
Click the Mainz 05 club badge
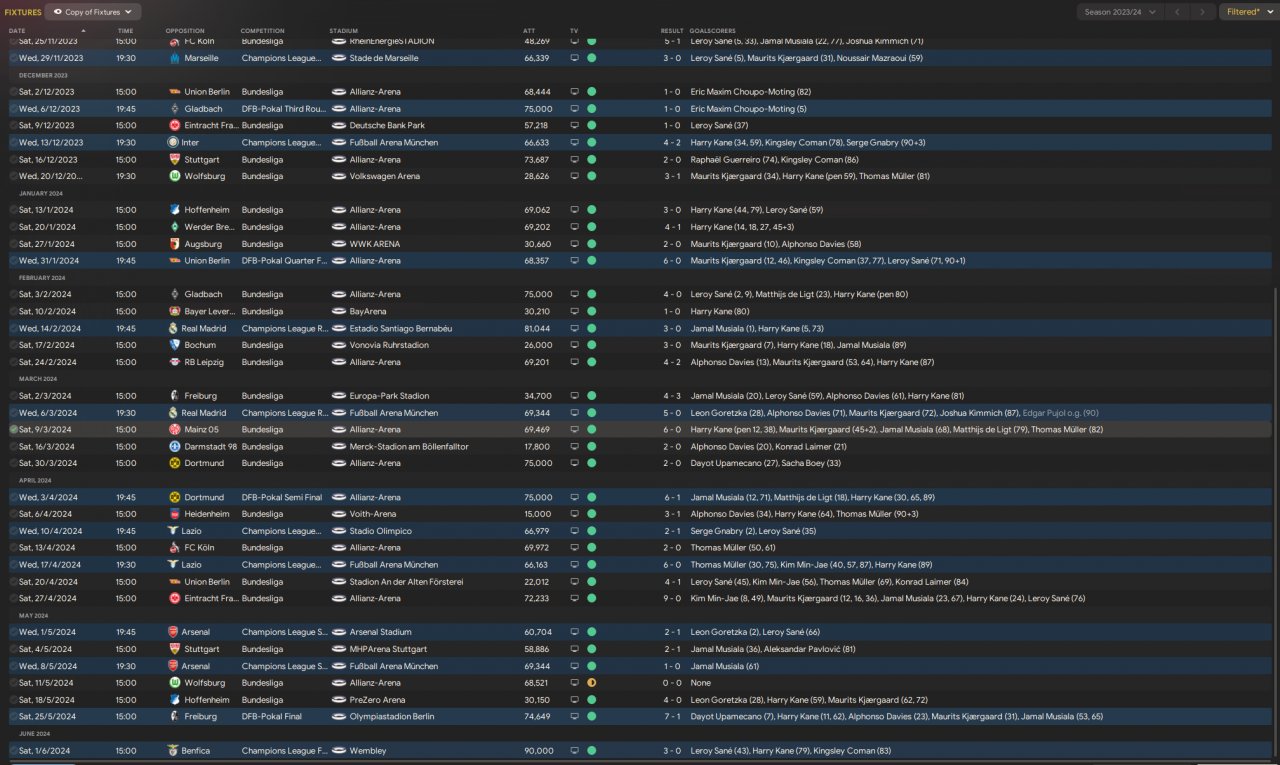pos(174,429)
